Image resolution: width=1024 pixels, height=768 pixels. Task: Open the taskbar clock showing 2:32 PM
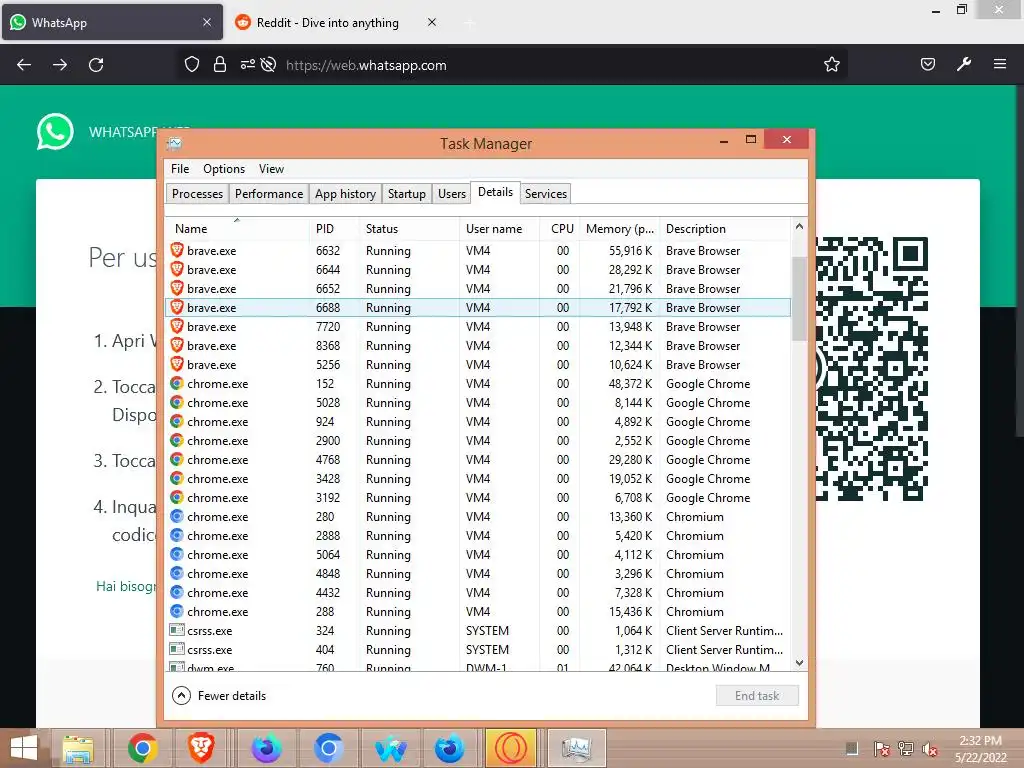point(980,749)
